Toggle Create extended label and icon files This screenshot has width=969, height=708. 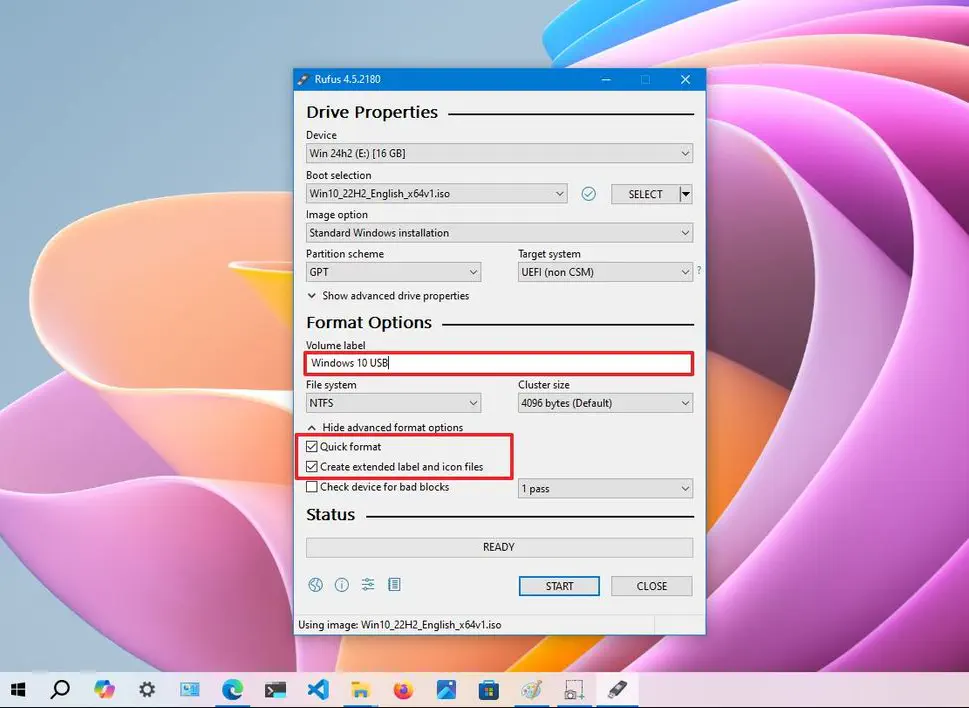pyautogui.click(x=313, y=467)
